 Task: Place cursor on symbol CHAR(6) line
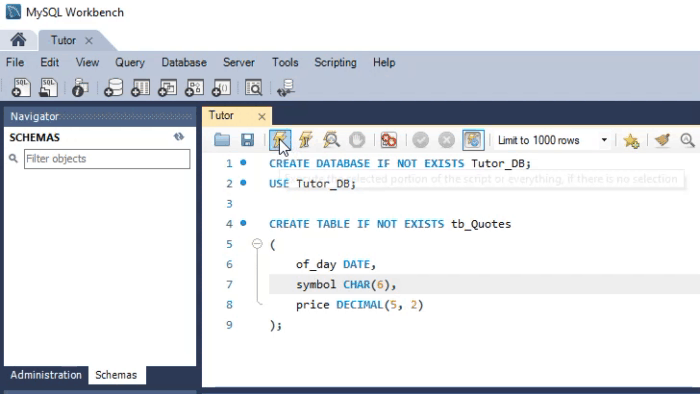point(346,284)
